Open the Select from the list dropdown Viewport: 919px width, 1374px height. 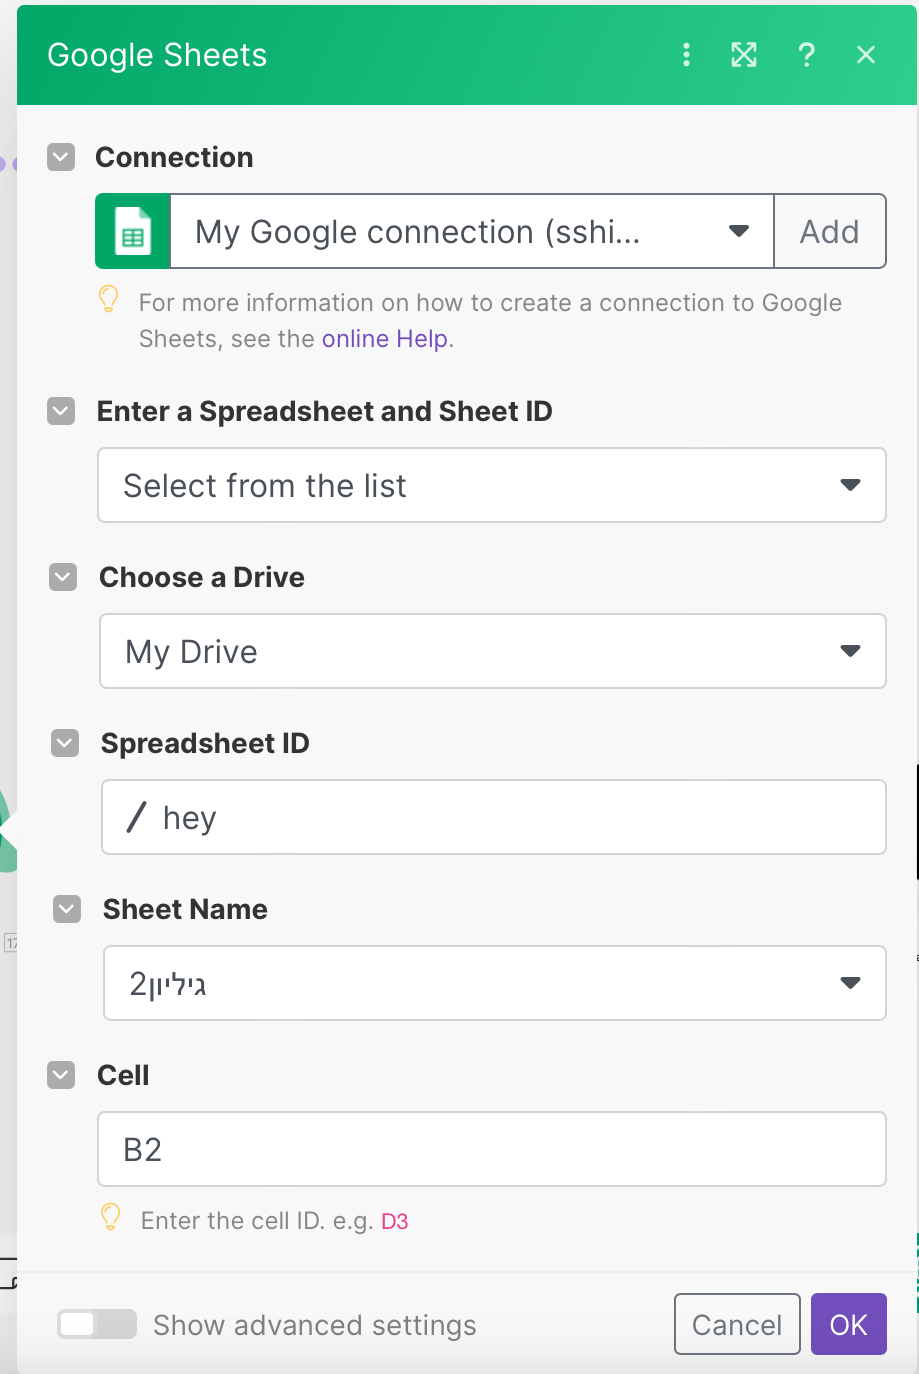(x=492, y=485)
